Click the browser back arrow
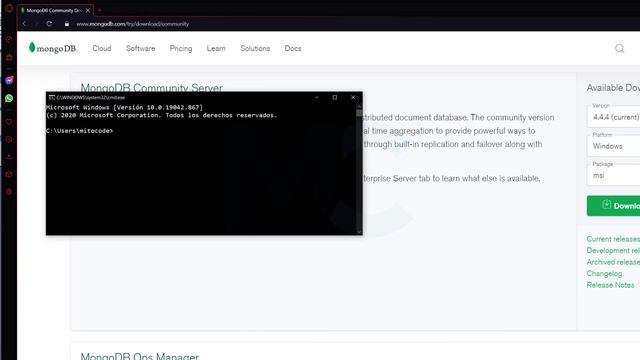Image resolution: width=640 pixels, height=360 pixels. [24, 24]
